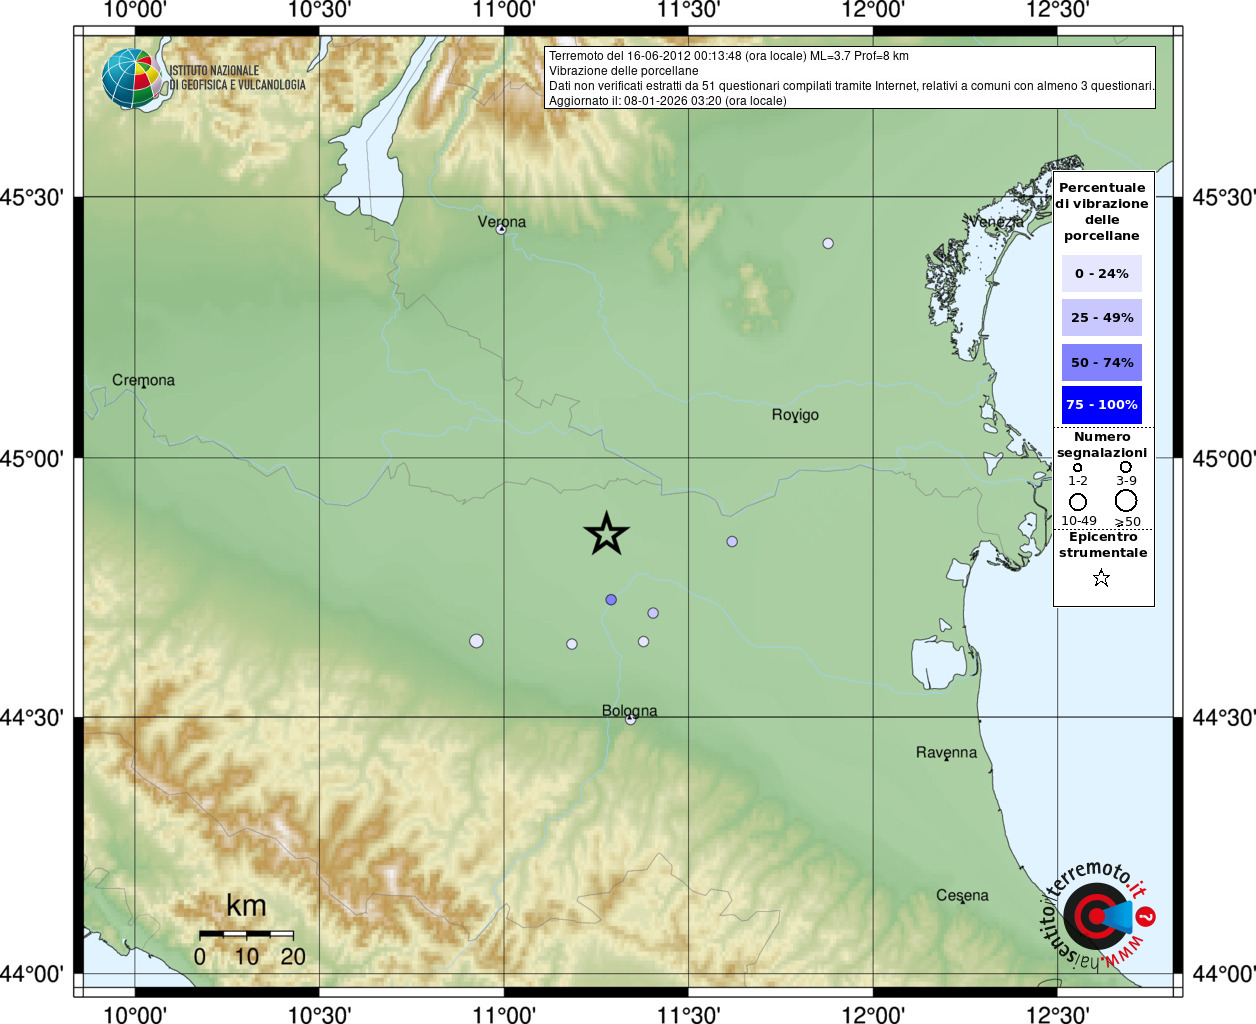Click the report circle northeast of Verona
This screenshot has height=1024, width=1256.
point(828,243)
